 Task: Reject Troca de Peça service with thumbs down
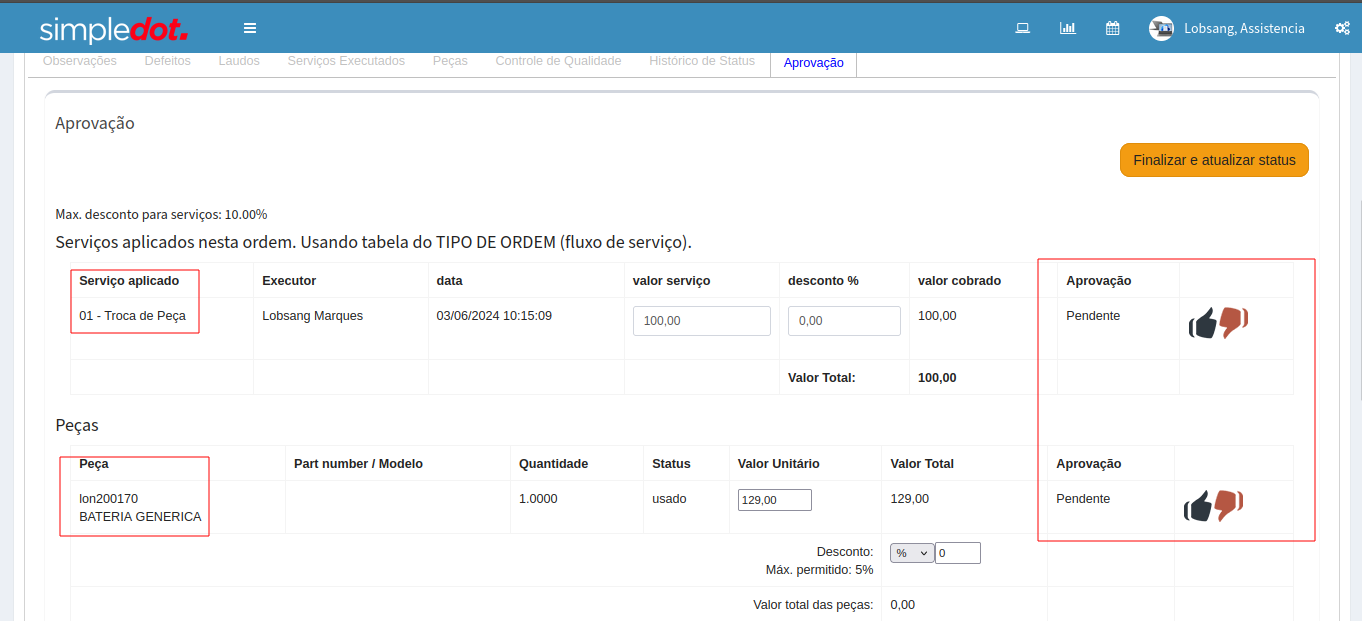click(x=1234, y=322)
